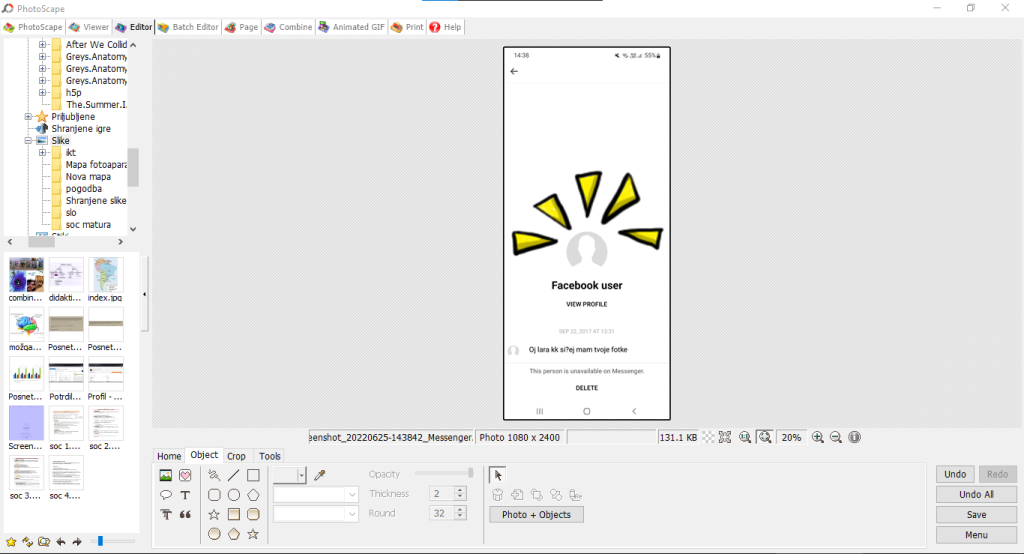
Task: Select the insert Photo object icon
Action: pos(166,475)
